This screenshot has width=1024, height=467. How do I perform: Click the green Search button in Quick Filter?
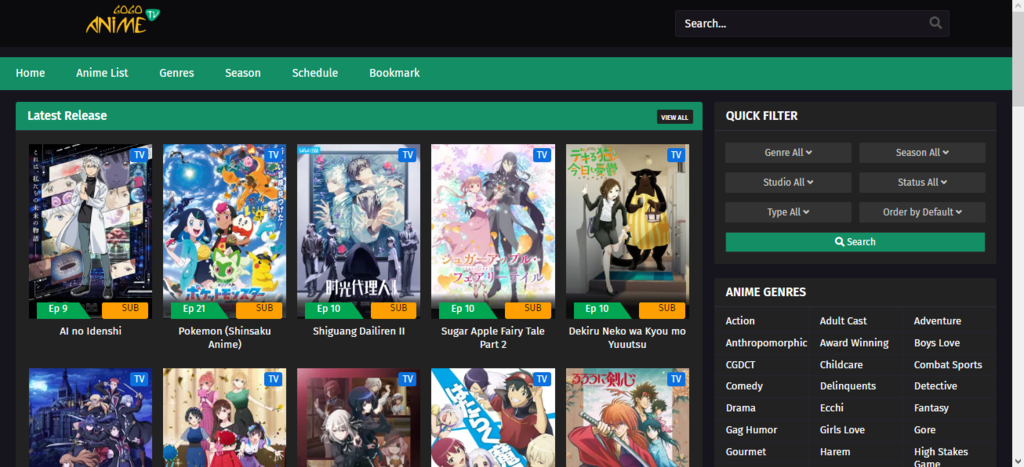tap(855, 242)
